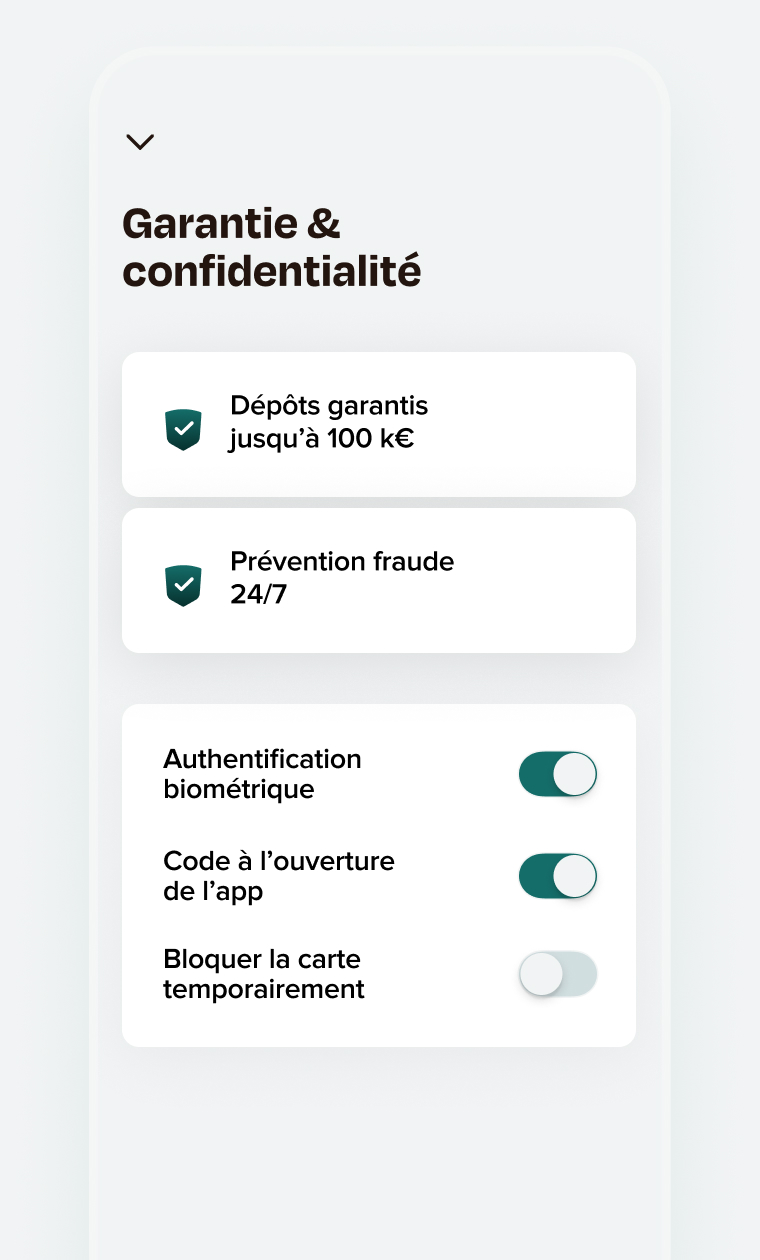The height and width of the screenshot is (1260, 760).
Task: Click the Garantie & confidentialité heading
Action: pos(271,247)
